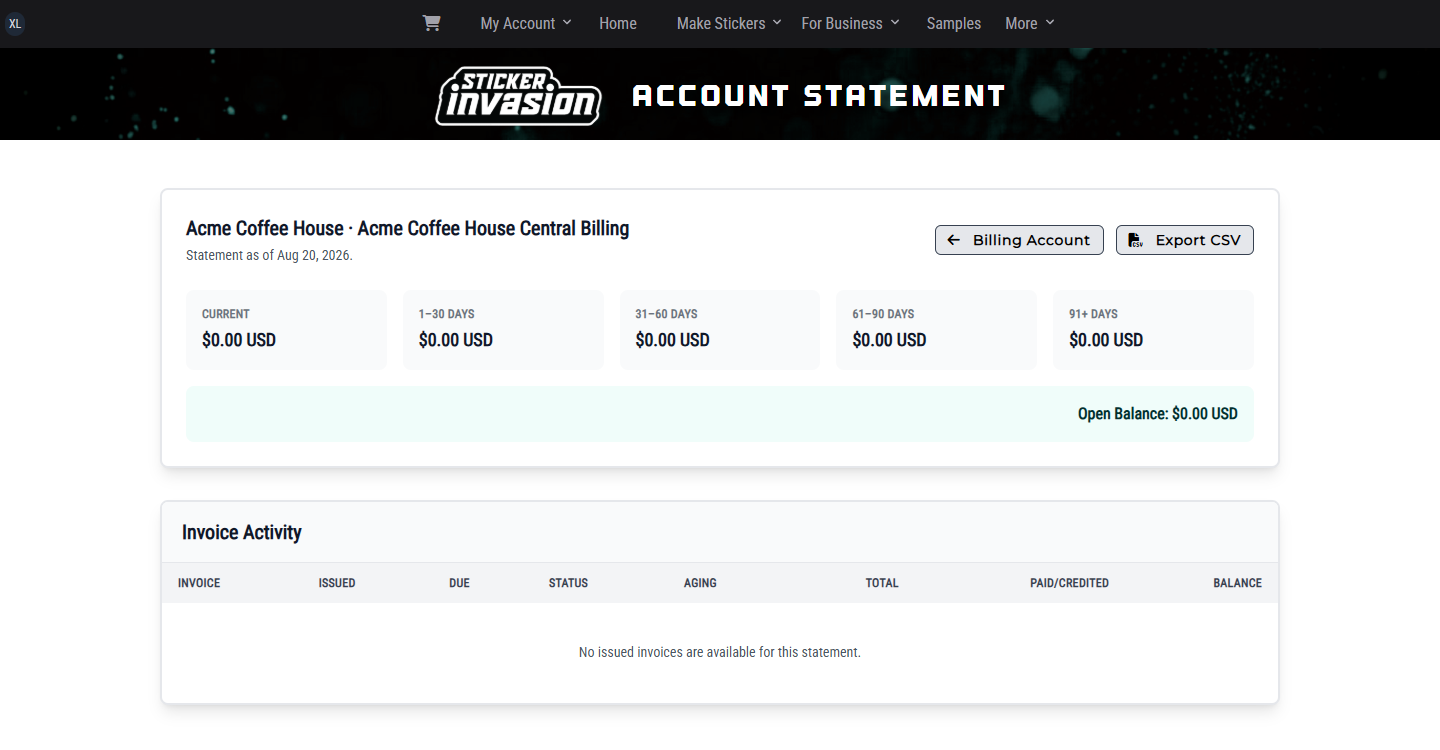Open the shopping cart icon
Screen dimensions: 1440x750
pos(431,23)
